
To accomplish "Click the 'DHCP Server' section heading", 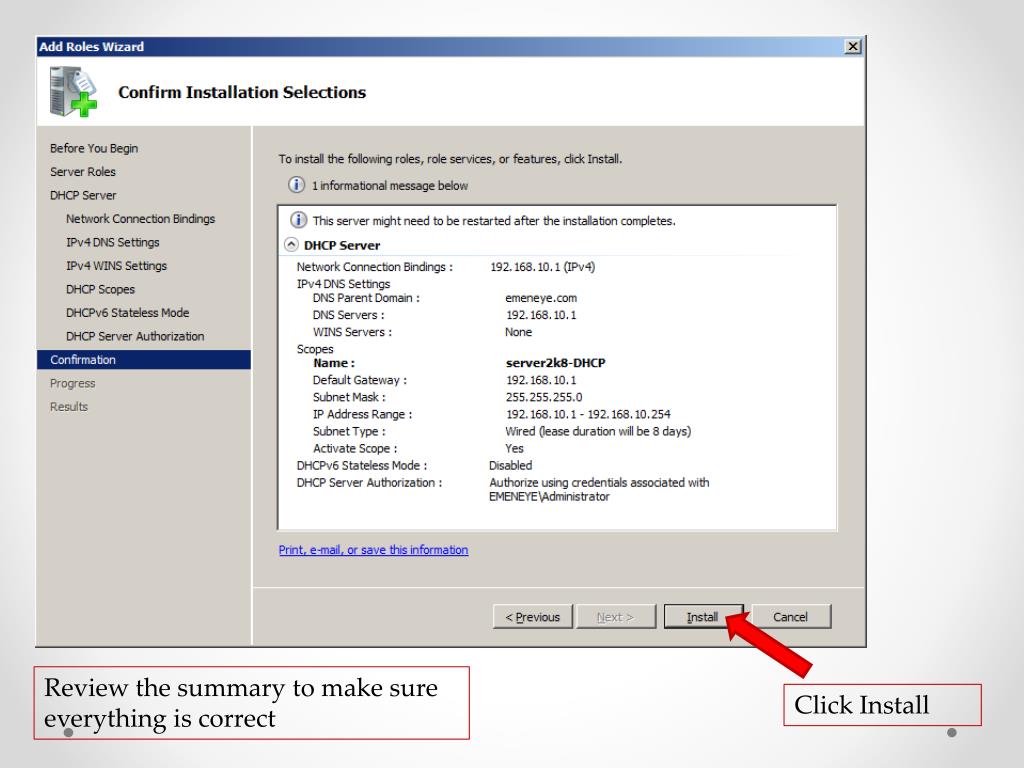I will [x=342, y=246].
